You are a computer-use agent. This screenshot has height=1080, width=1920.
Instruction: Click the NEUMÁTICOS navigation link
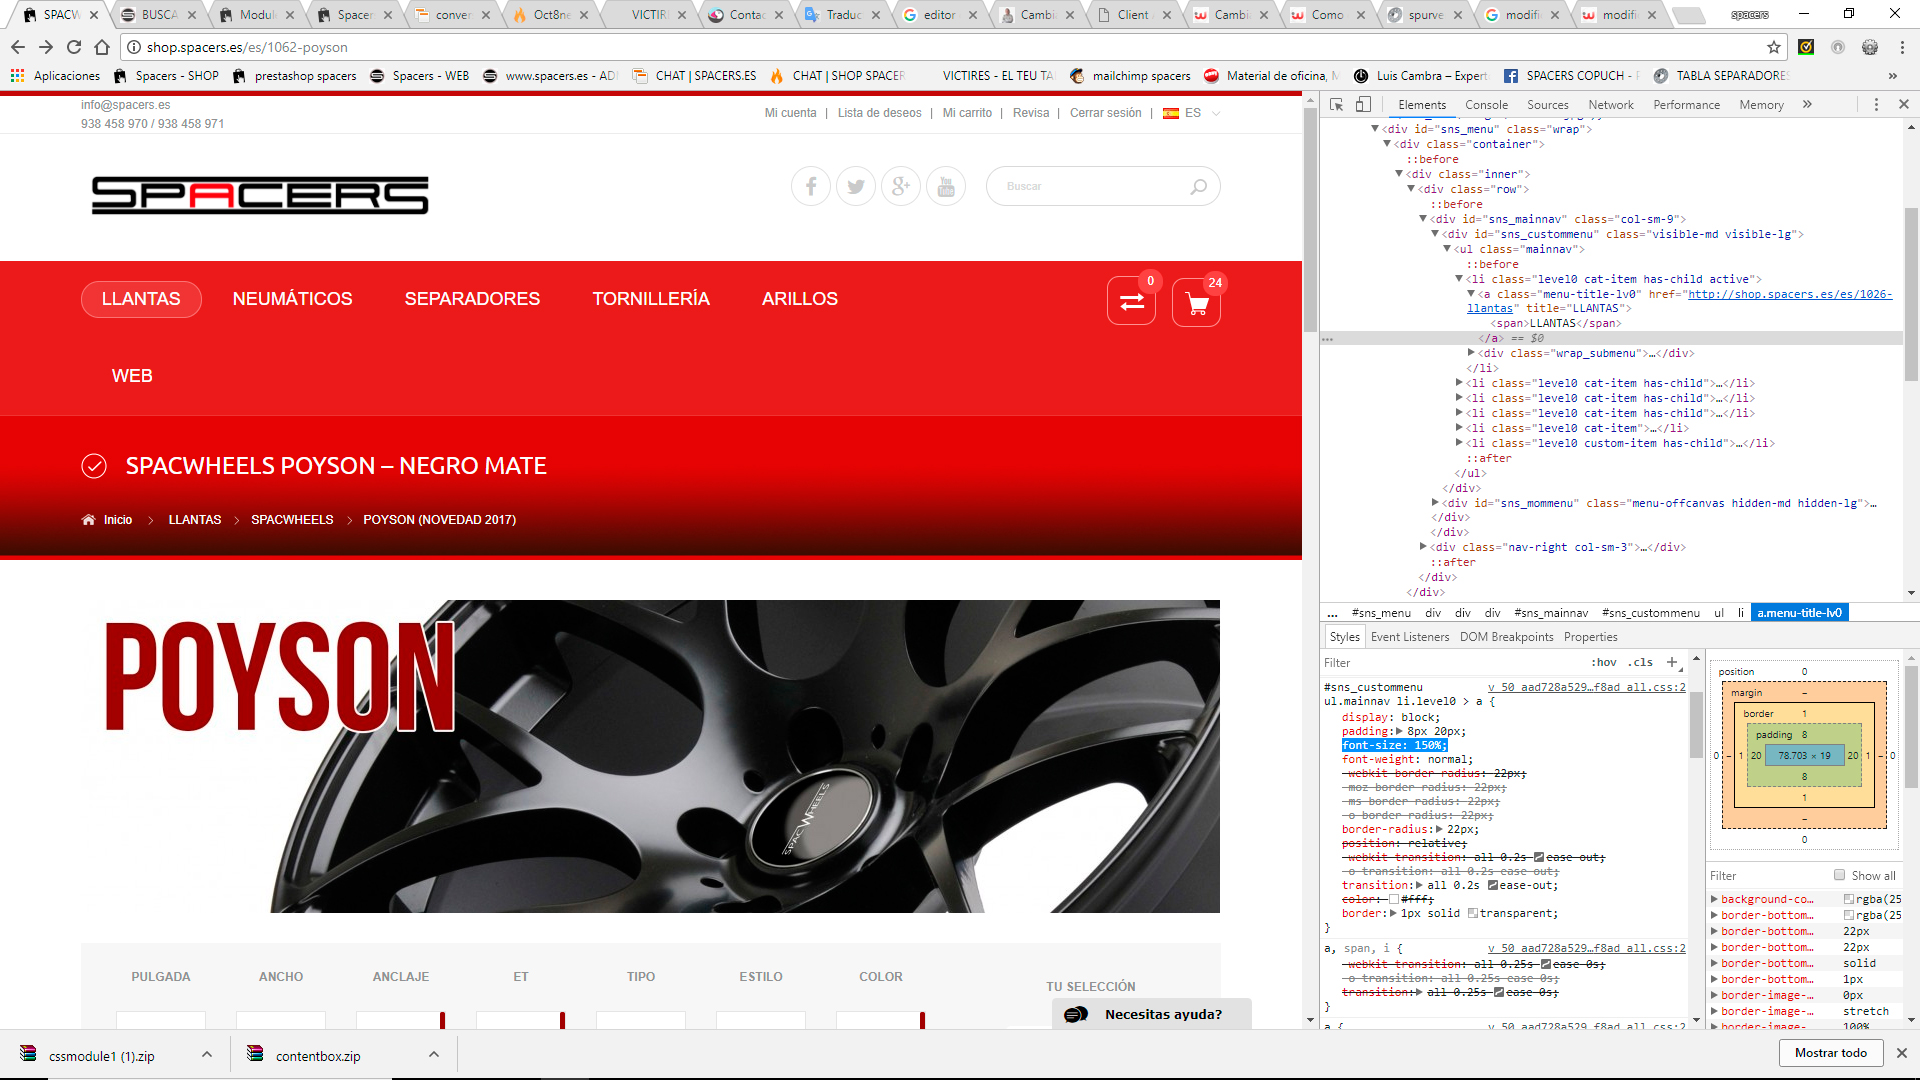[x=292, y=299]
